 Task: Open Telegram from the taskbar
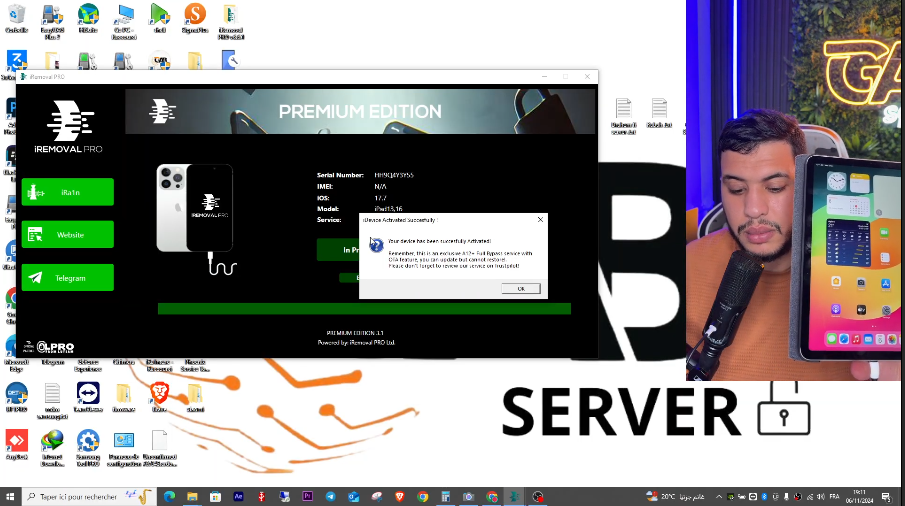click(331, 496)
